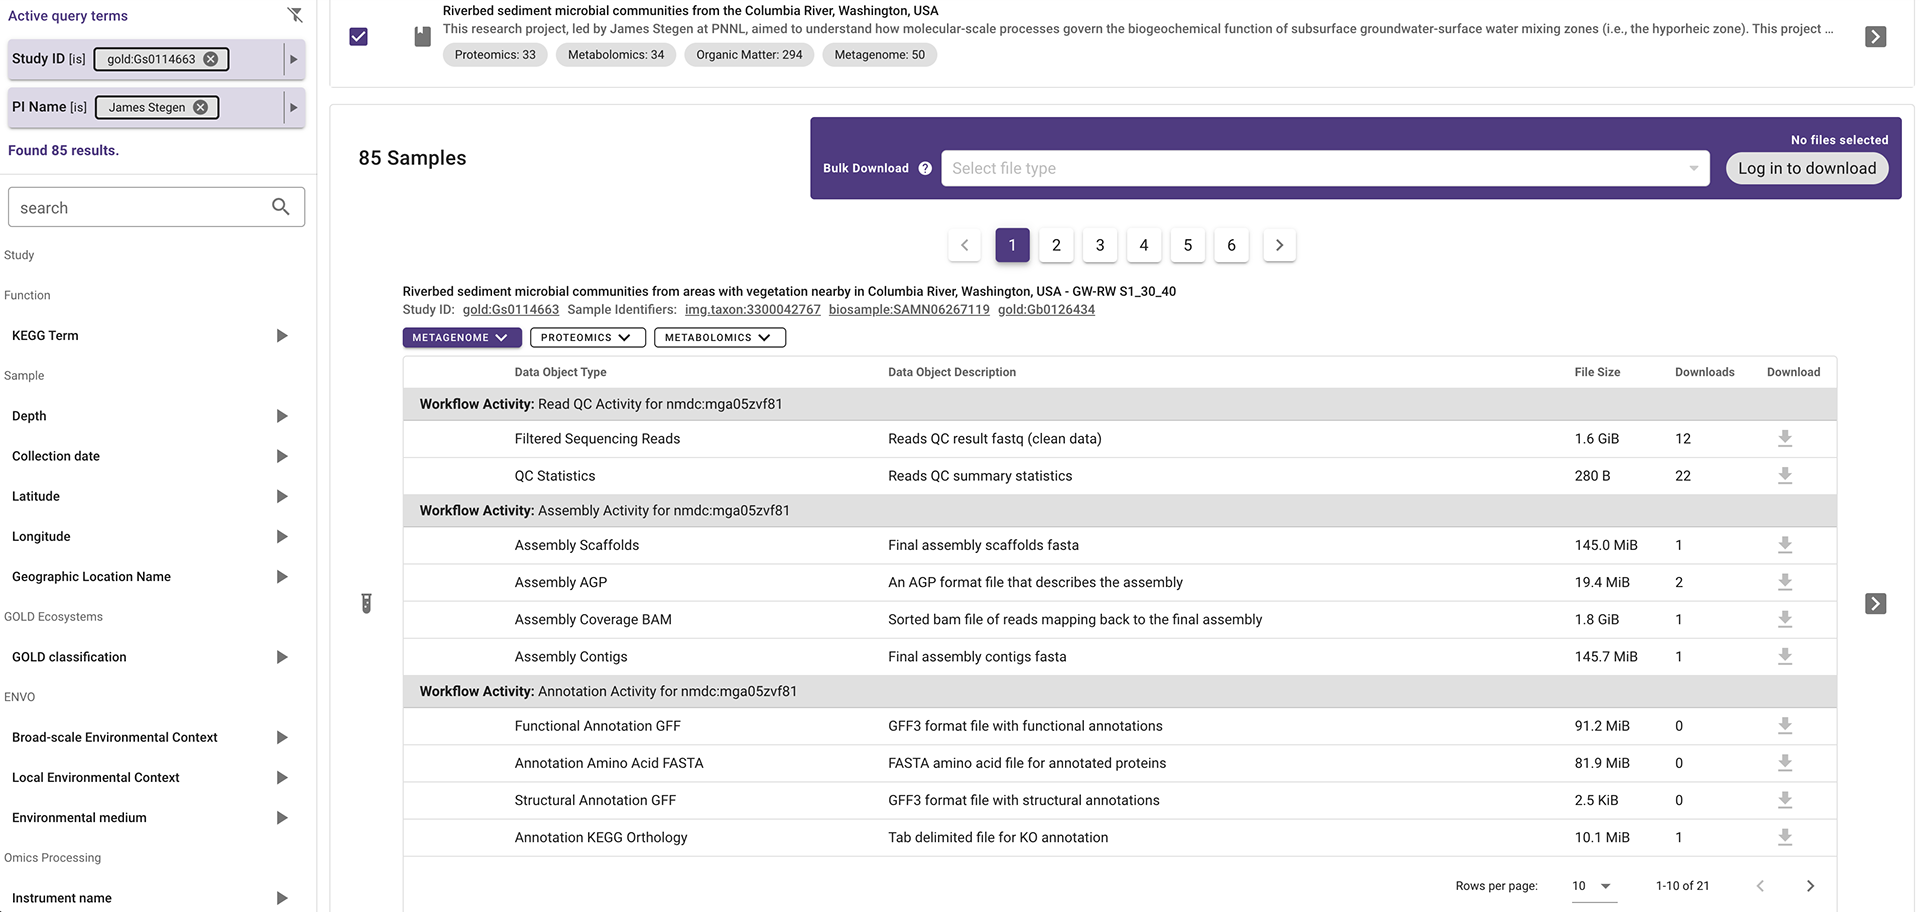Open sample details arrow beside table
This screenshot has height=912, width=1920.
1875,603
